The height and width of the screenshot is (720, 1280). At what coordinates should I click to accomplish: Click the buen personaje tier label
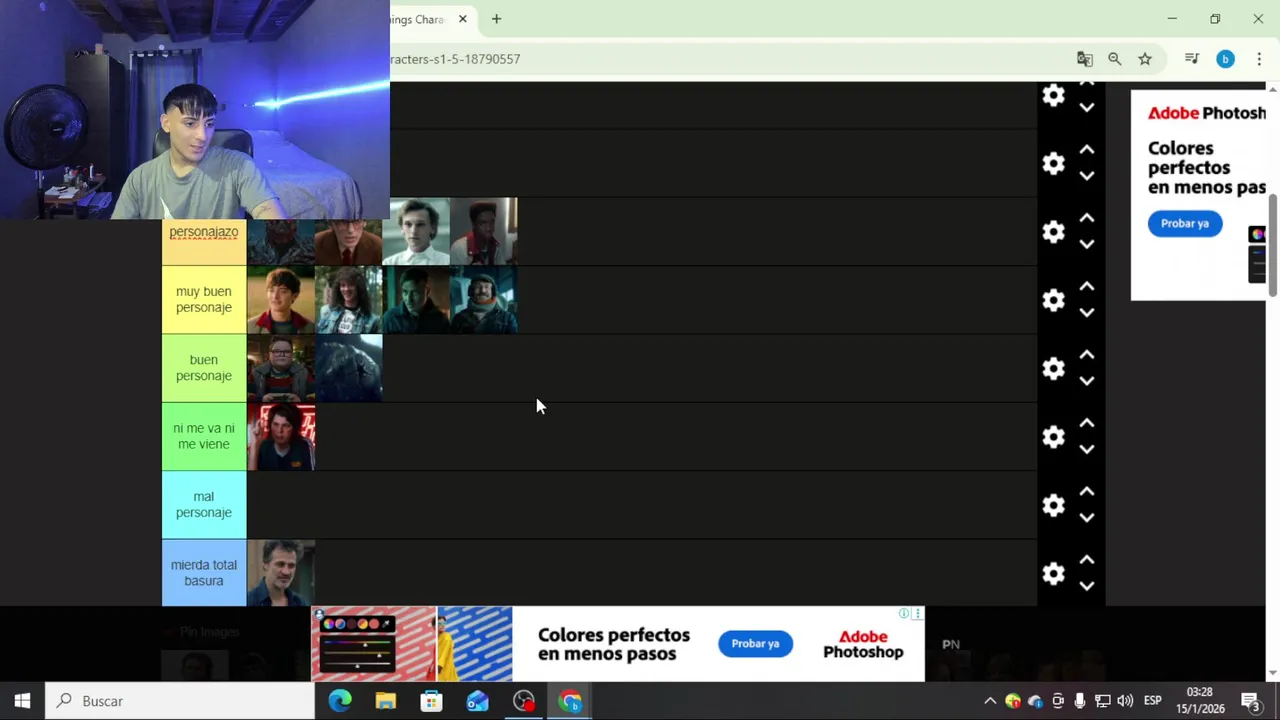pos(204,368)
